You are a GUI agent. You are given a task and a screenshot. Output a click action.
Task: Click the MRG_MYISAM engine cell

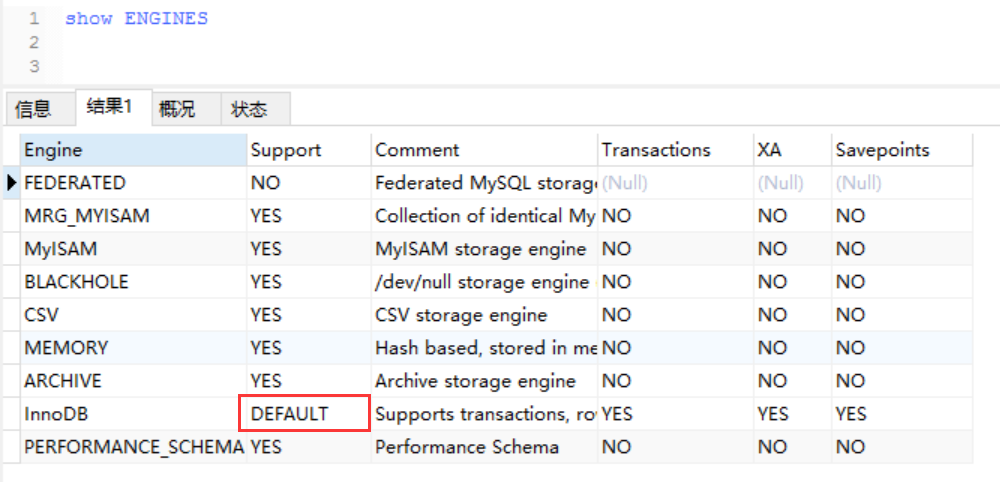coord(133,215)
